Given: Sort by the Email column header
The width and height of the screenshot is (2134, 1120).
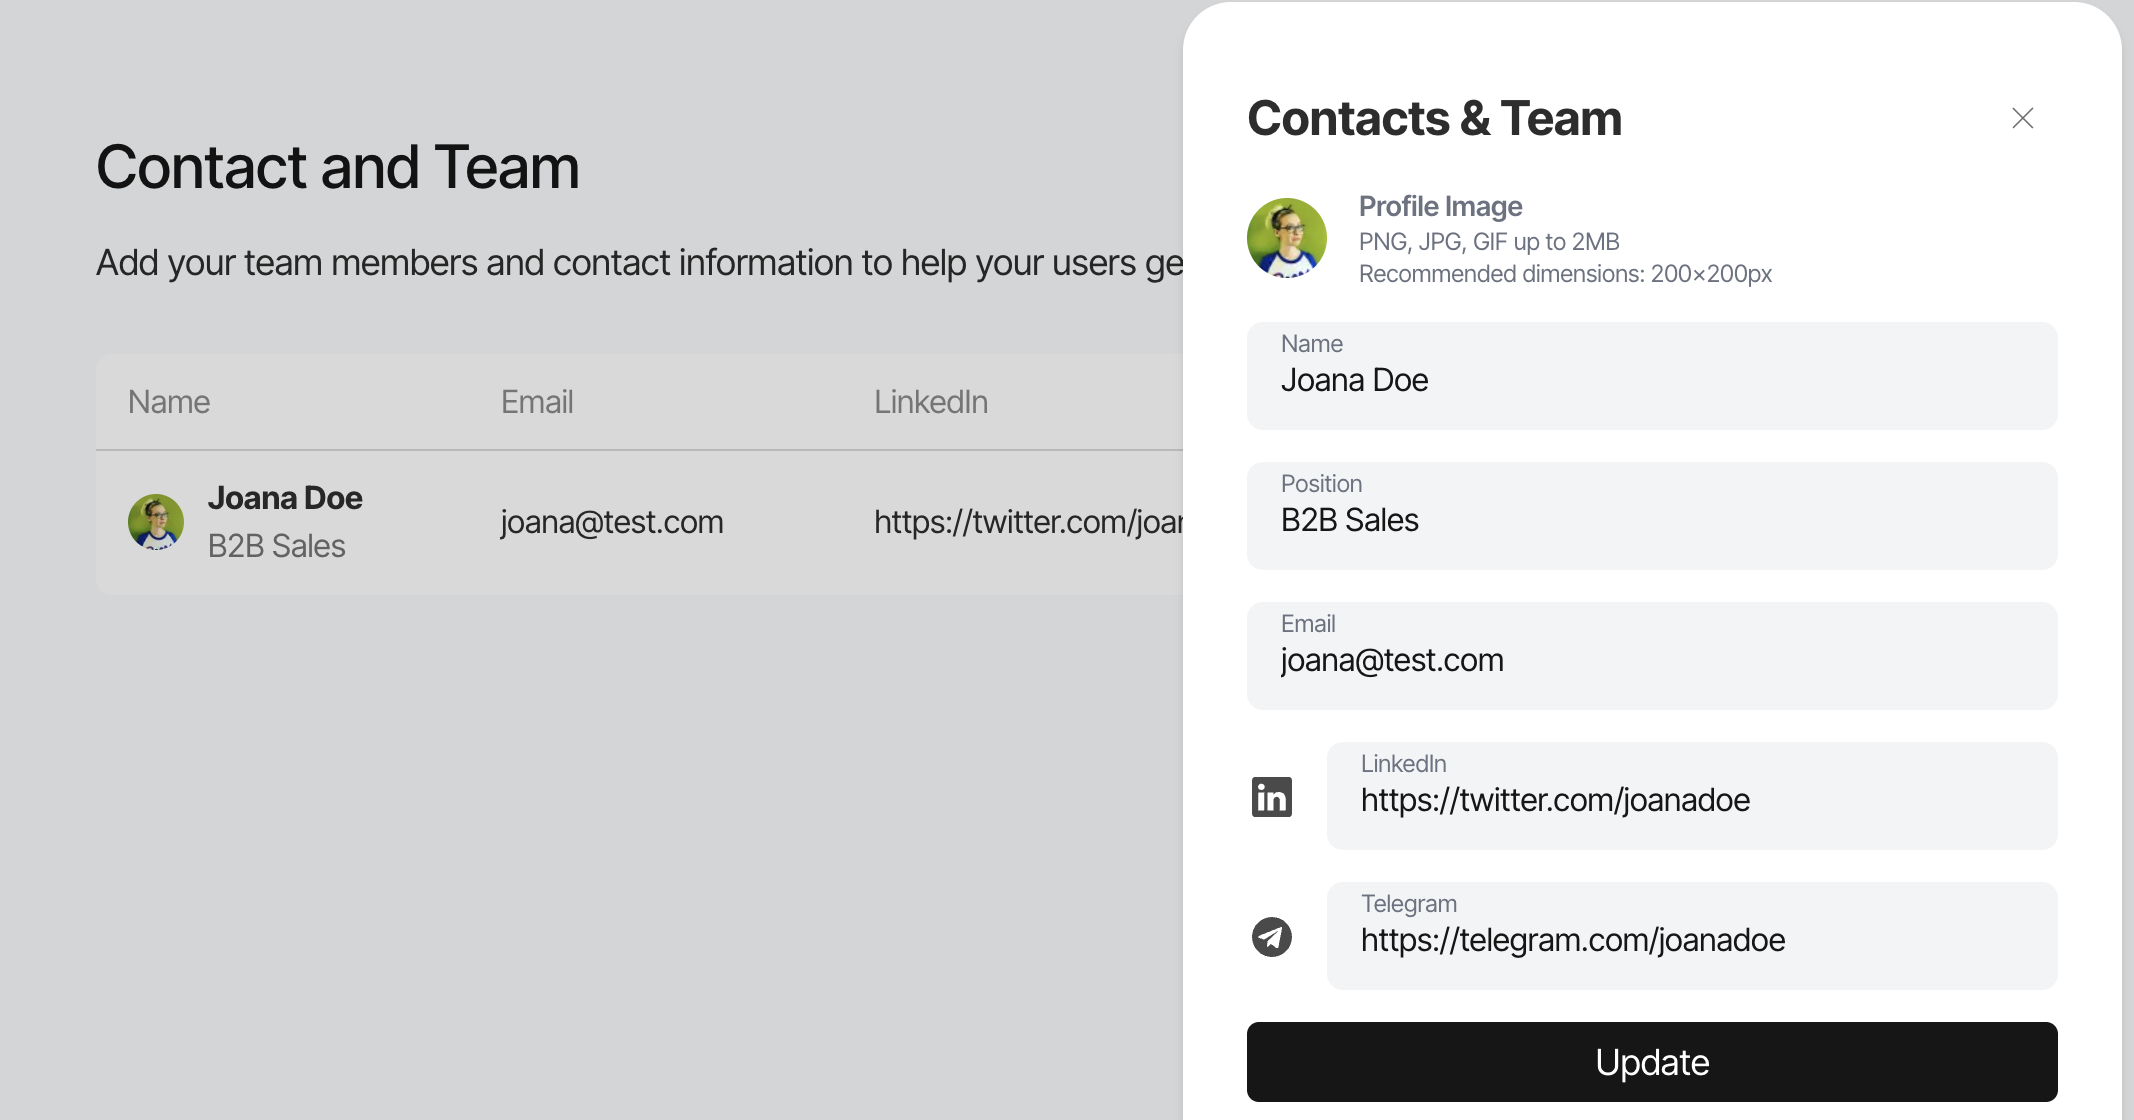Looking at the screenshot, I should point(537,402).
